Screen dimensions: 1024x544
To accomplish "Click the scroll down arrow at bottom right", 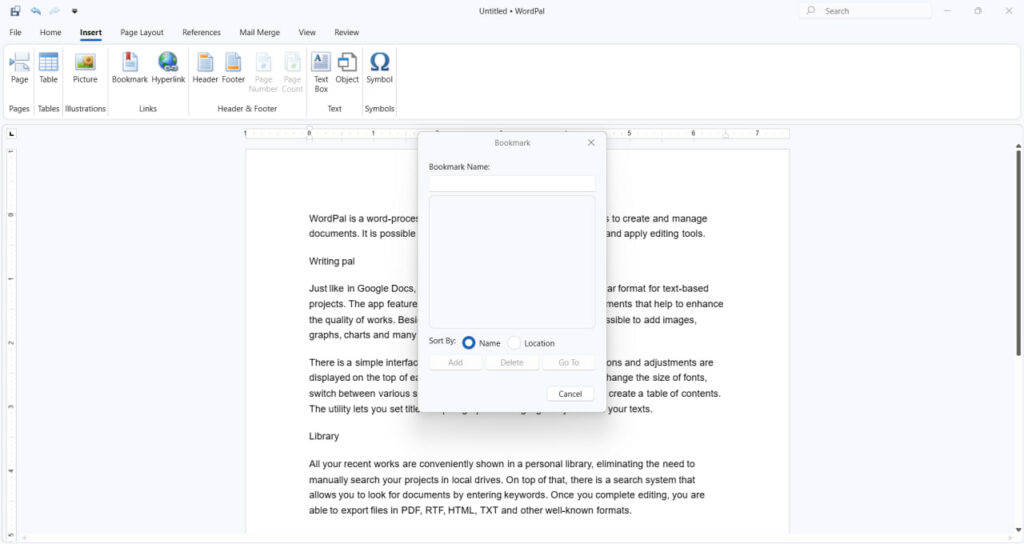I will (x=1018, y=530).
